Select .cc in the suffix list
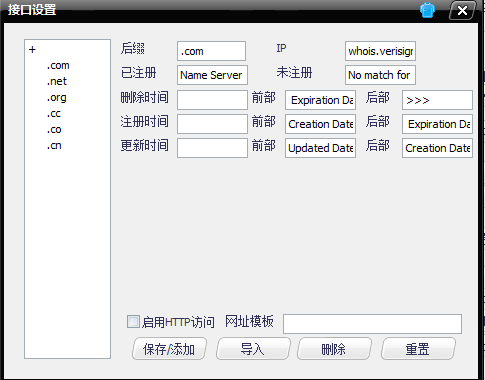Image resolution: width=485 pixels, height=380 pixels. coord(54,114)
